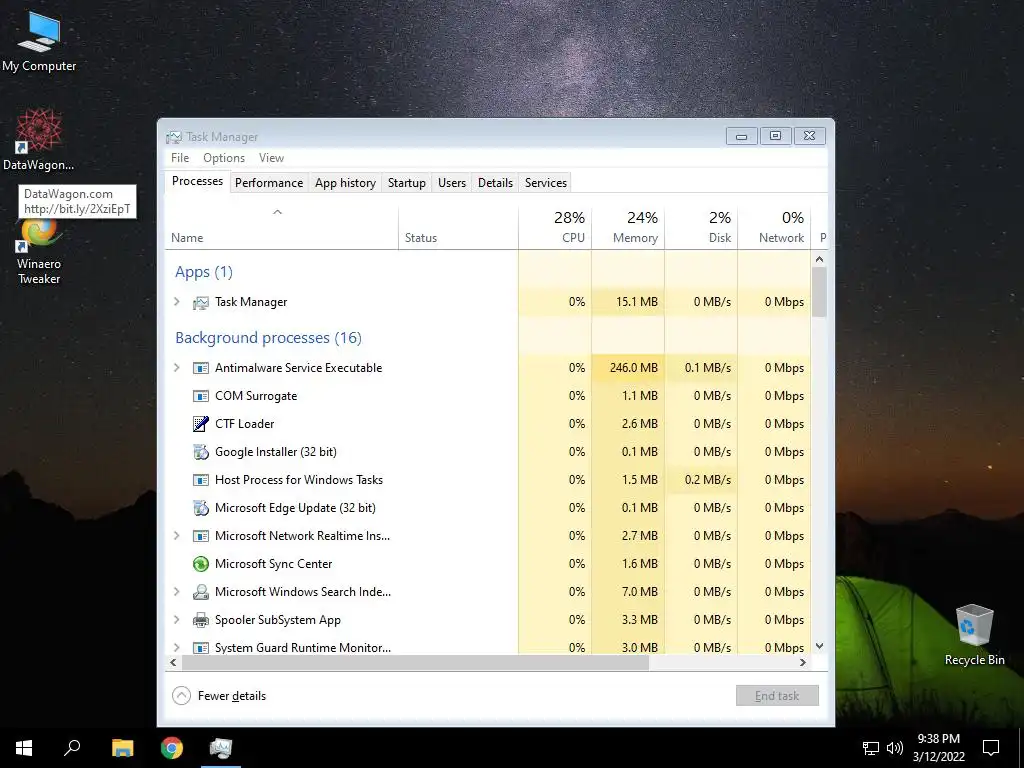Click System Guard Runtime Monitor icon
The height and width of the screenshot is (768, 1024).
click(x=200, y=648)
